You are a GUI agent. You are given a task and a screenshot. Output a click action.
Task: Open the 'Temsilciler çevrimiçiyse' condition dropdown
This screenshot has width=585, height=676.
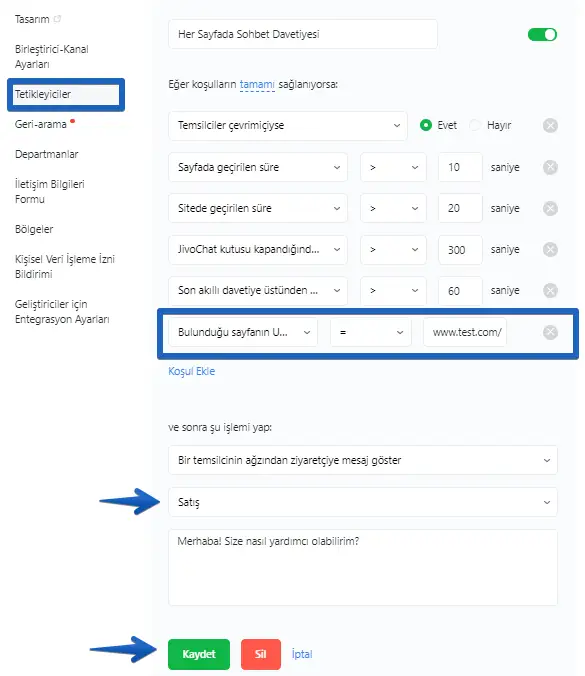point(288,125)
